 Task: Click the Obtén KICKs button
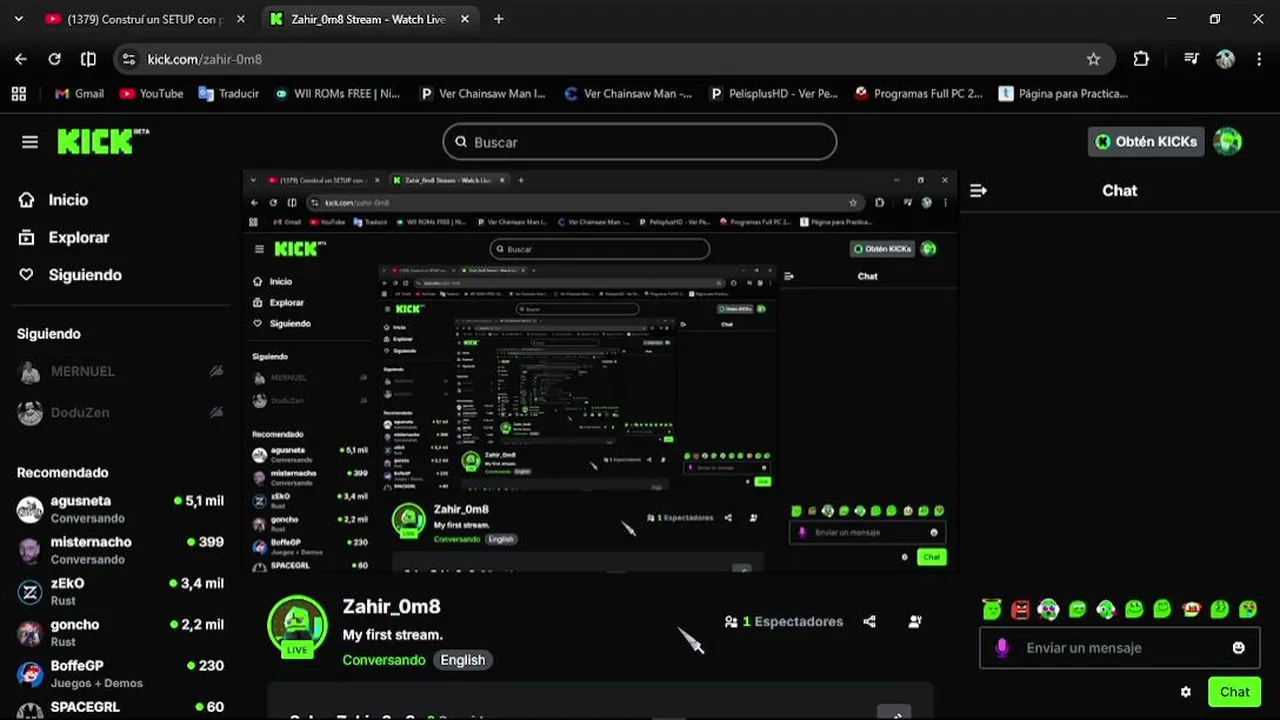(x=1146, y=142)
